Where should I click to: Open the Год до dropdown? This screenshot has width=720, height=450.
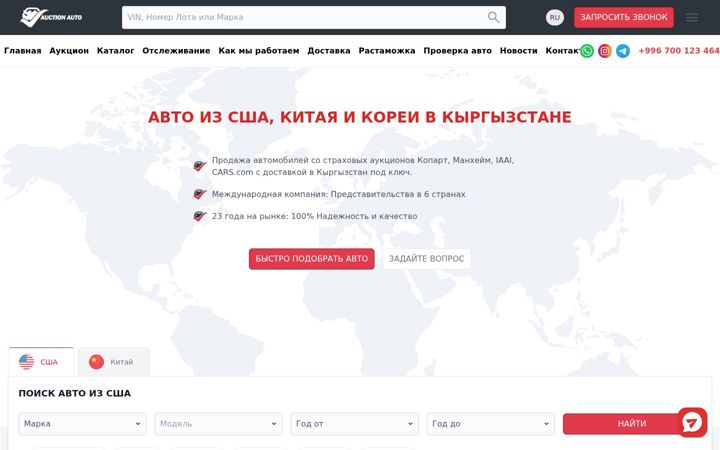[491, 424]
